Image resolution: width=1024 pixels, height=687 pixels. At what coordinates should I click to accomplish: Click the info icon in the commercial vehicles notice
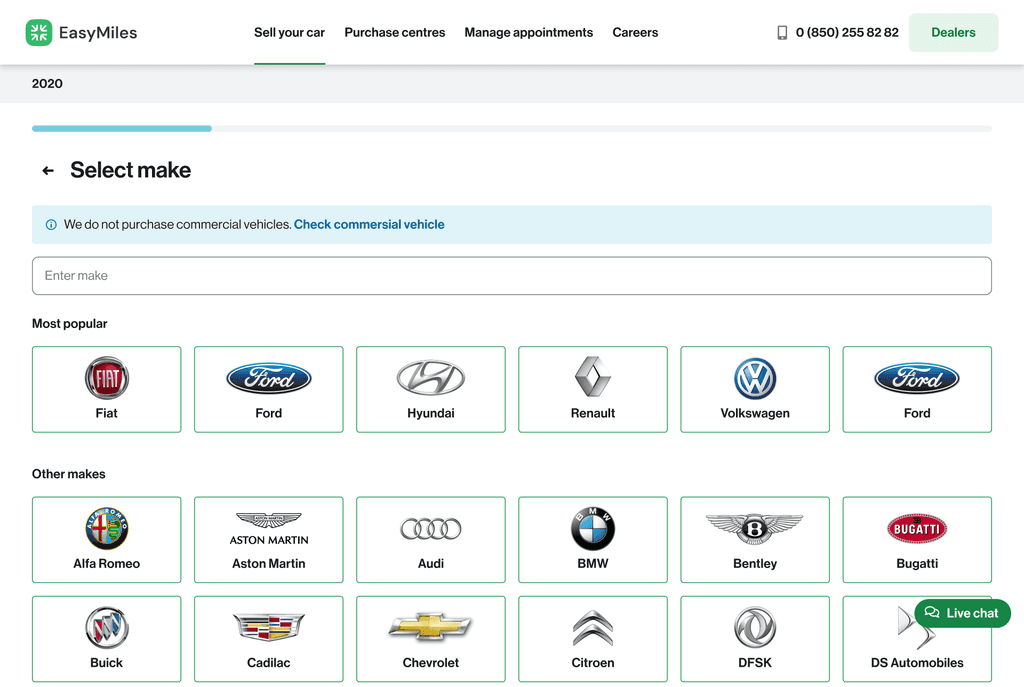coord(51,225)
